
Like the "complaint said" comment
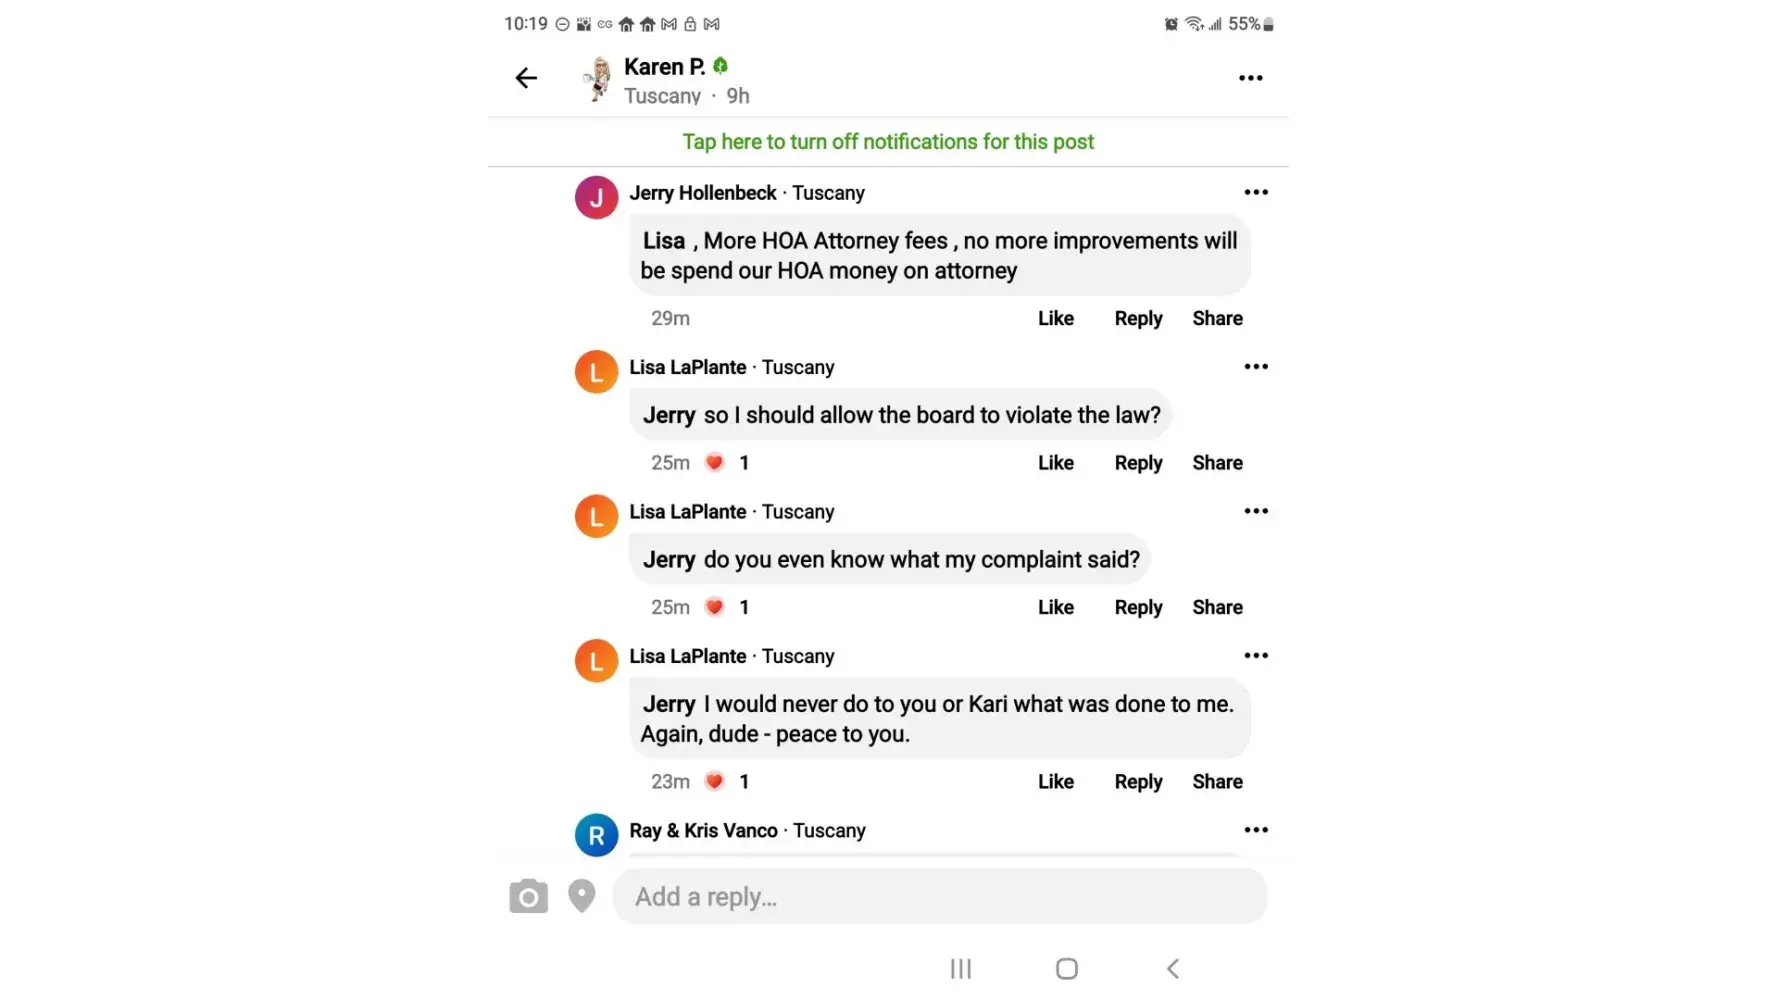pos(1055,607)
